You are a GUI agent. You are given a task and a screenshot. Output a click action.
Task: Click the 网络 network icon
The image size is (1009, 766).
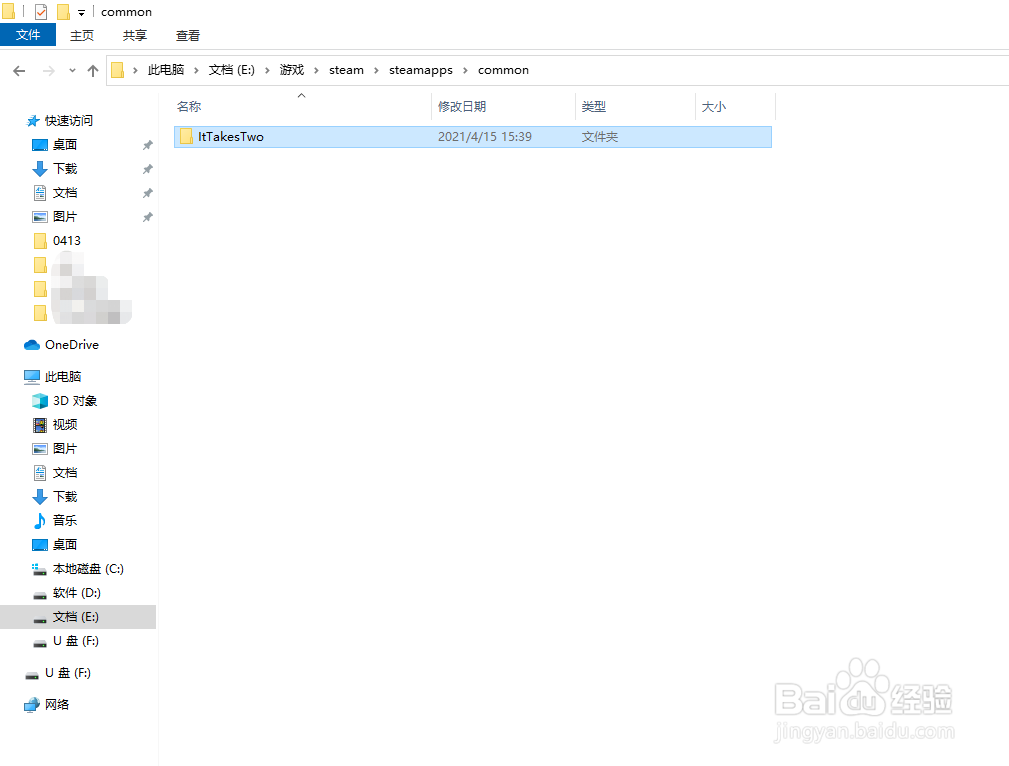click(32, 705)
